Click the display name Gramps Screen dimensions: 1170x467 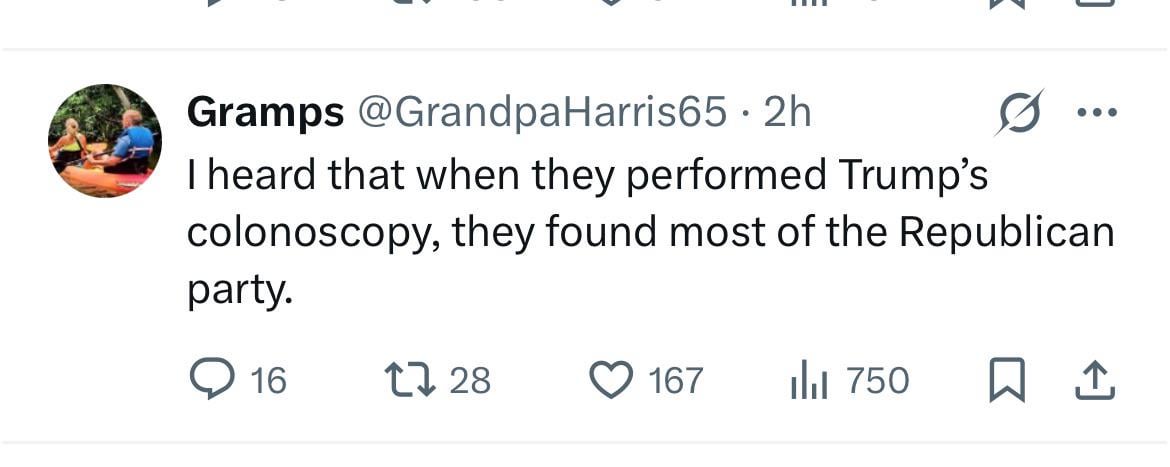point(265,113)
